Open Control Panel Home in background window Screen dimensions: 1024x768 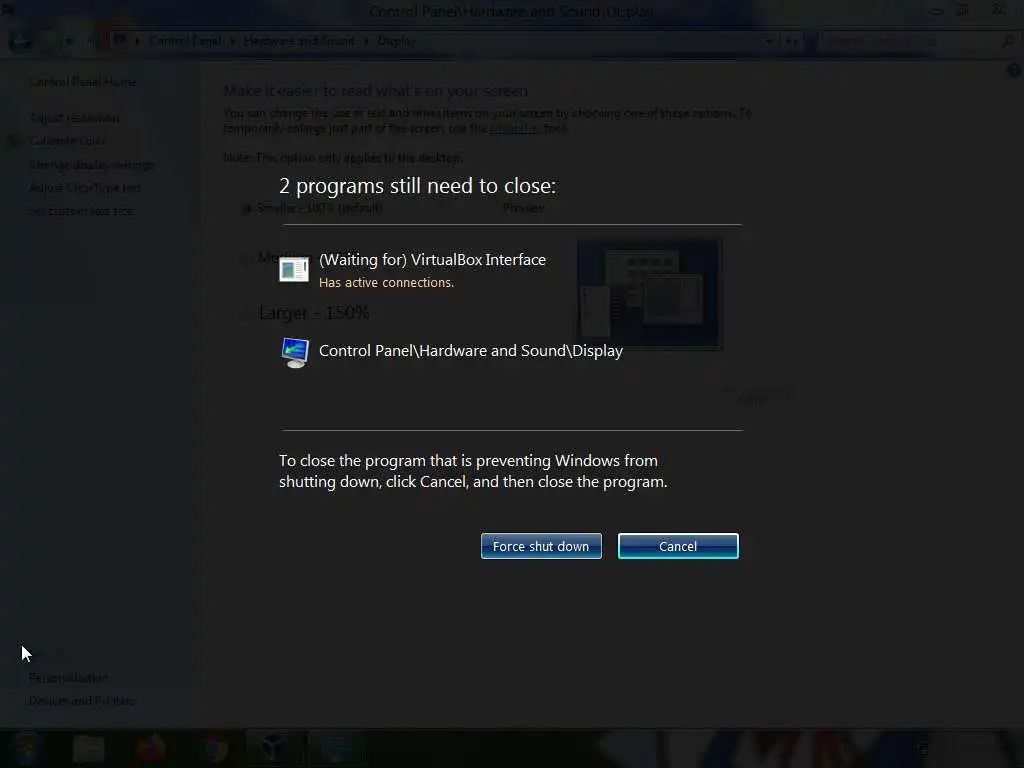[x=83, y=82]
